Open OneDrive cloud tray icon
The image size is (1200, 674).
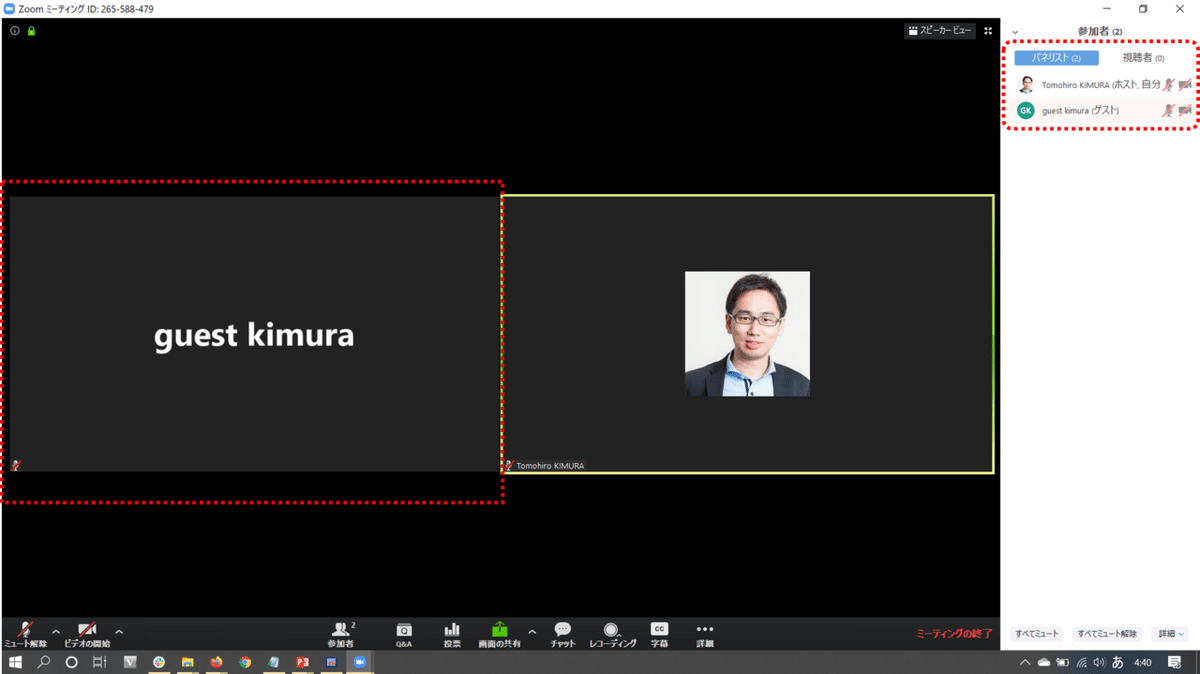1044,662
